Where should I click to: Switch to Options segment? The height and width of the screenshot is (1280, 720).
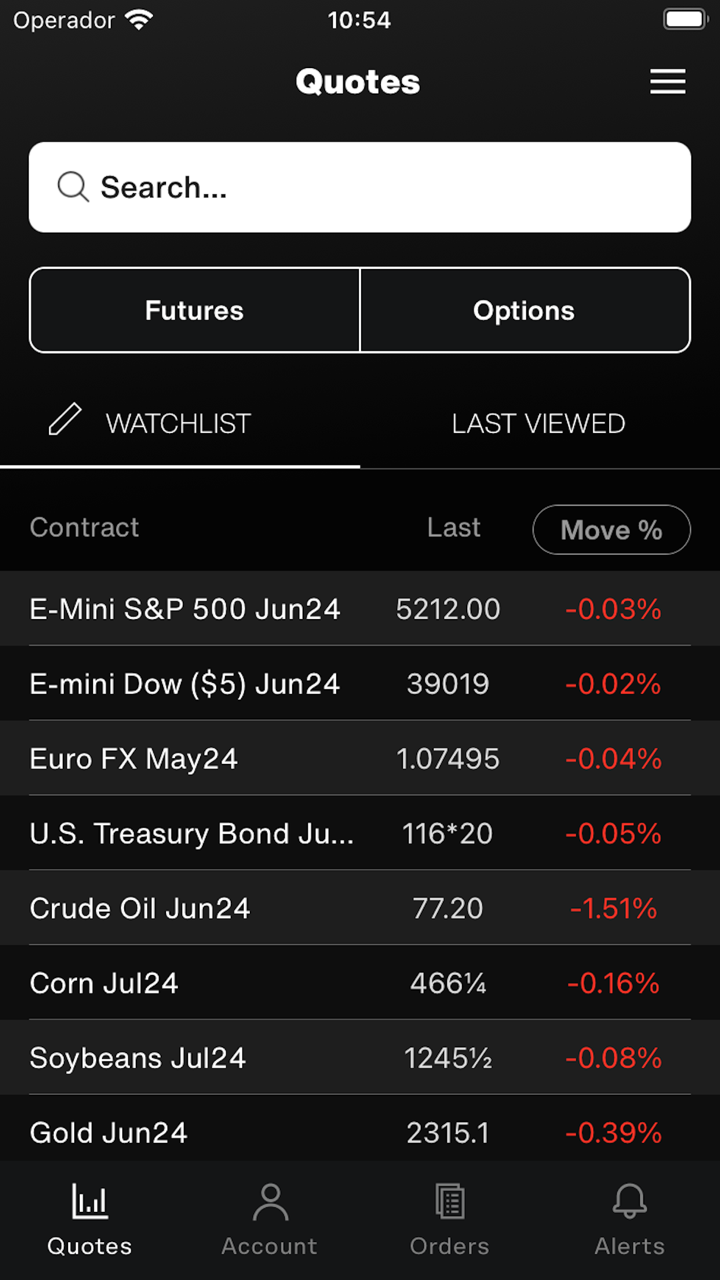tap(524, 310)
